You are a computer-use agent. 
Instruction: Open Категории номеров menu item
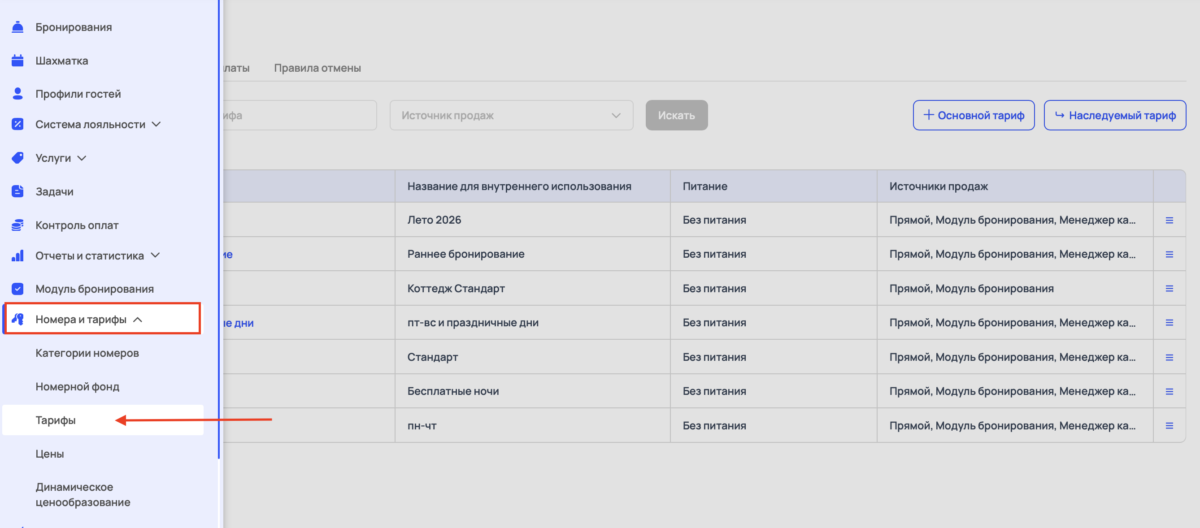[x=87, y=353]
